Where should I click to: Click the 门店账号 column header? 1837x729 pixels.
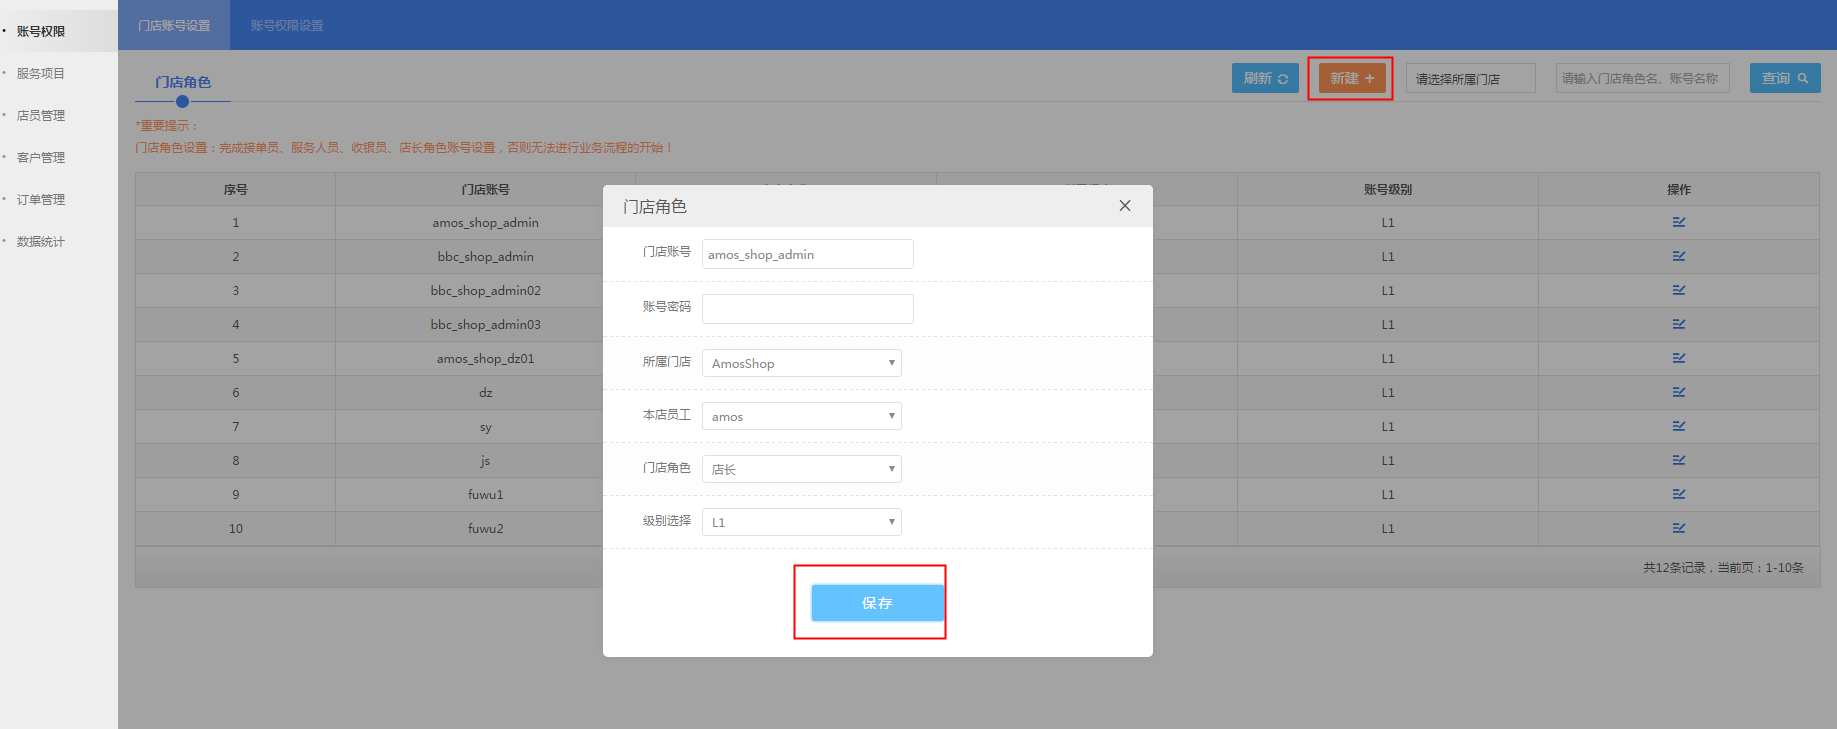[x=485, y=189]
